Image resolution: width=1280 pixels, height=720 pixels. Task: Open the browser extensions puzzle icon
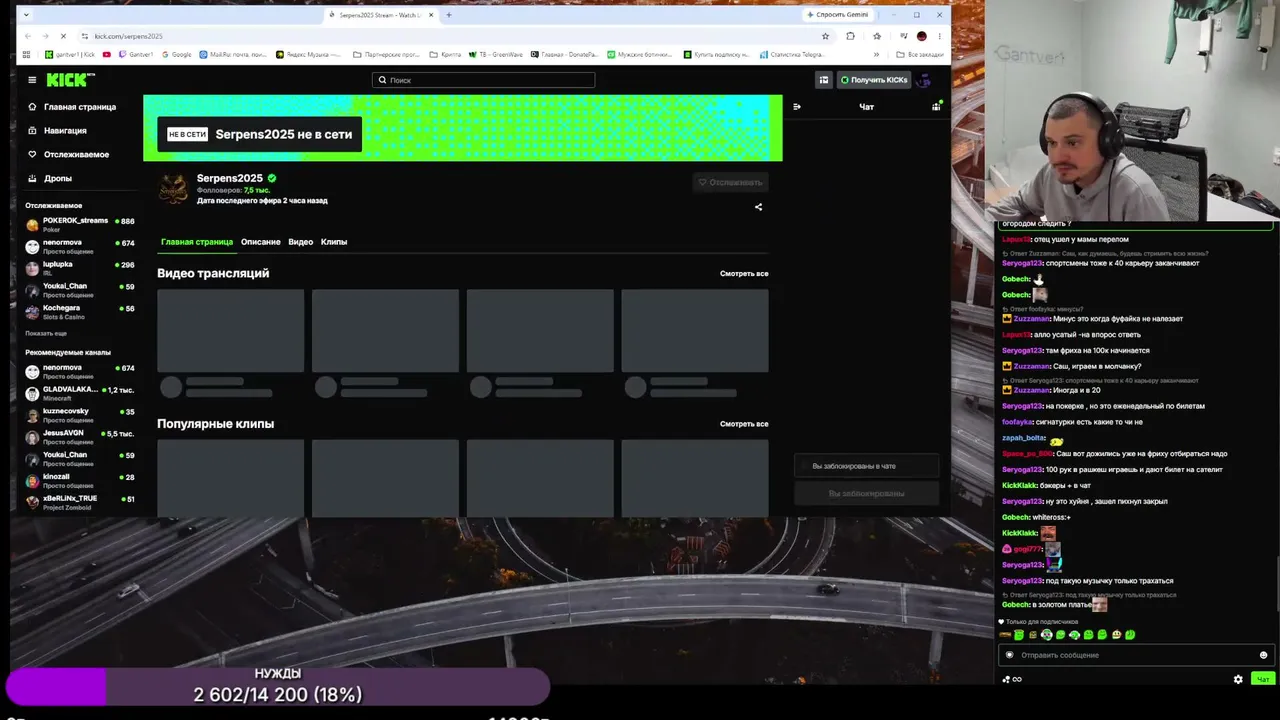(850, 36)
